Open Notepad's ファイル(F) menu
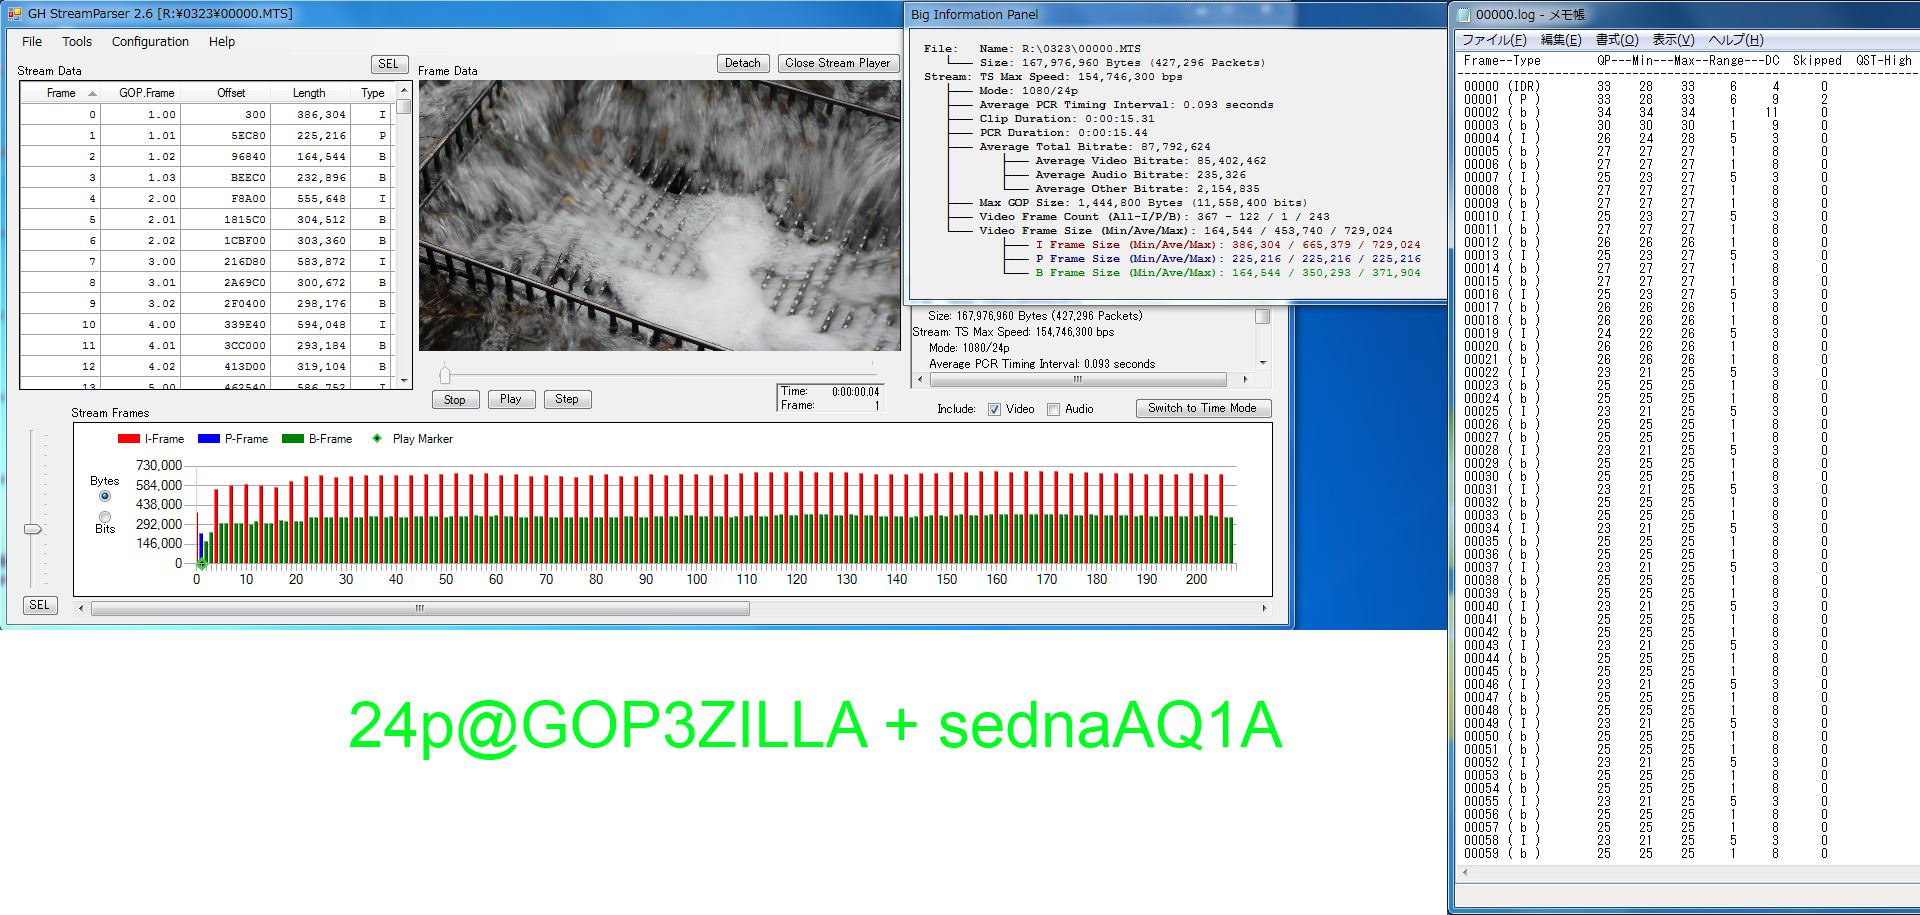Screen dimensions: 1920x915 pyautogui.click(x=1494, y=40)
